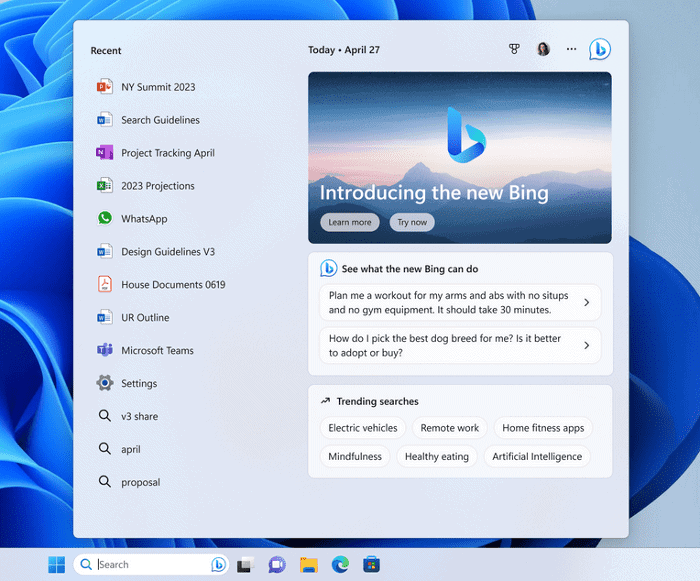The image size is (700, 581).
Task: Open the Design Guidelines V3 file name
Action: (168, 252)
